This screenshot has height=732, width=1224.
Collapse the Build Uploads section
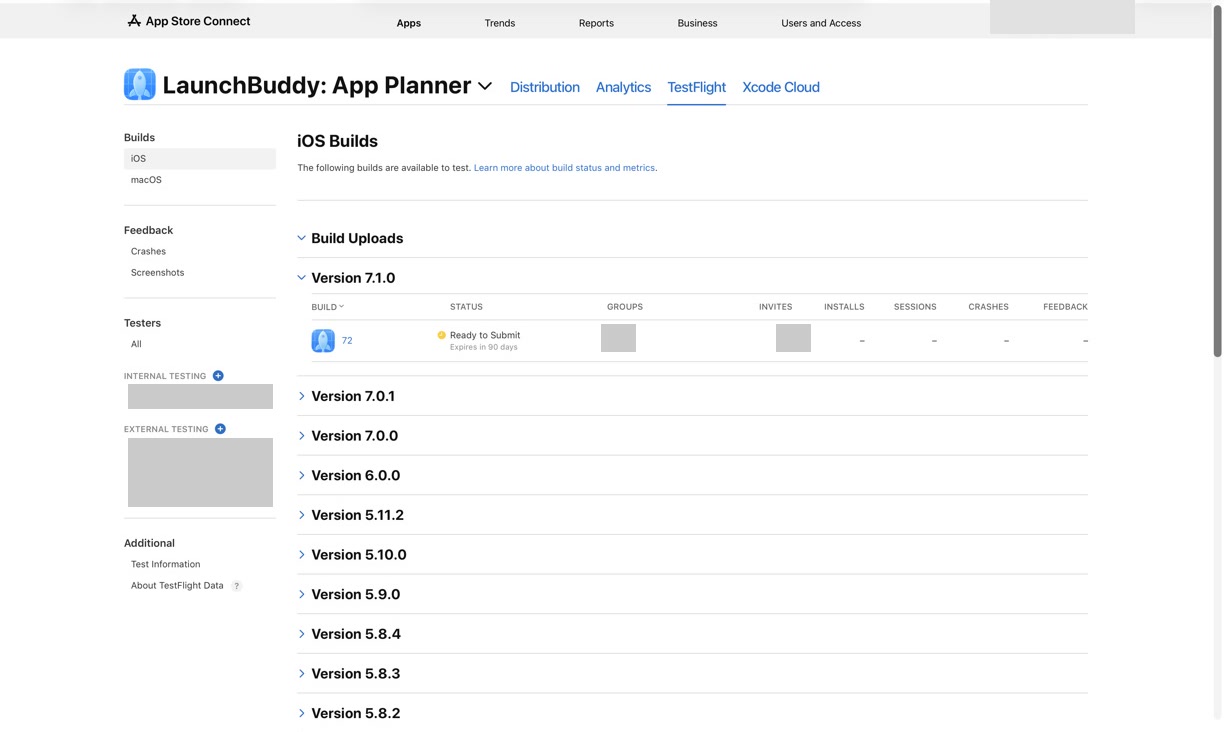(301, 238)
